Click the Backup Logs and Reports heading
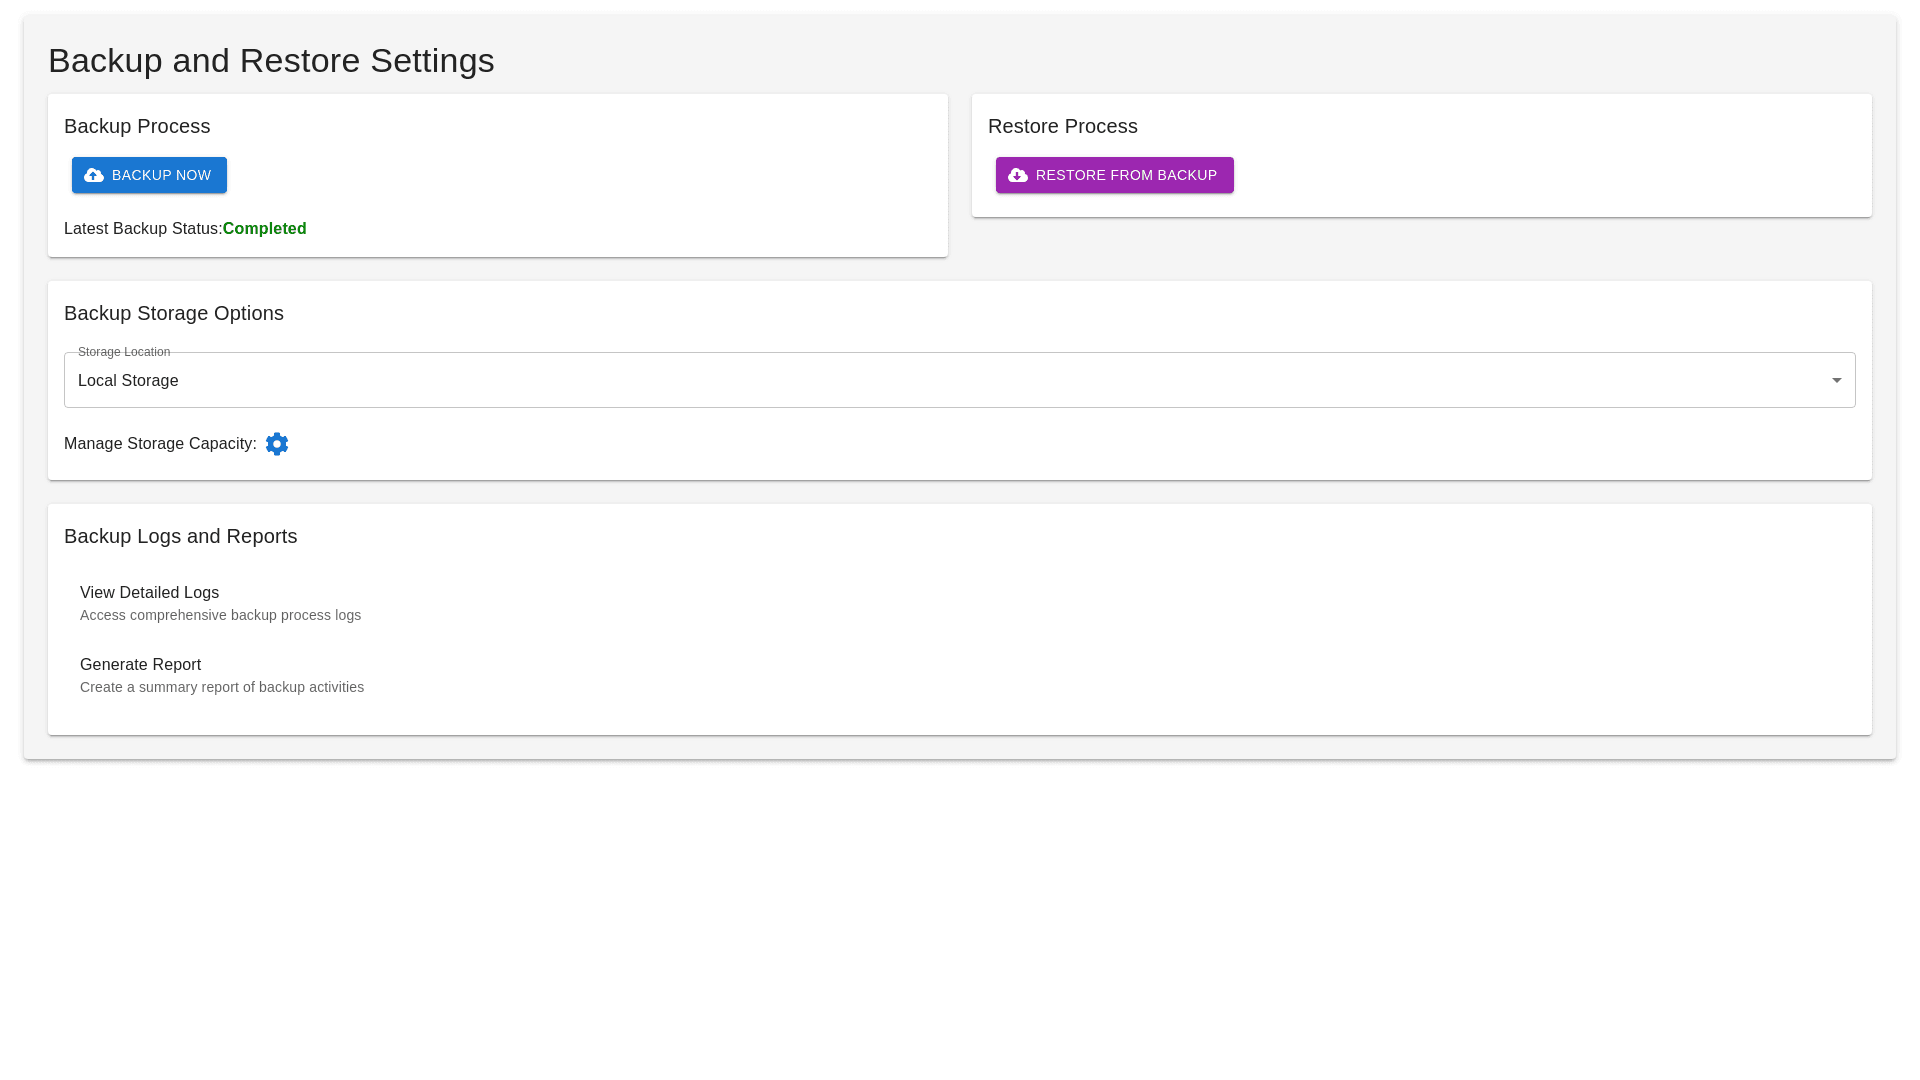 (180, 536)
